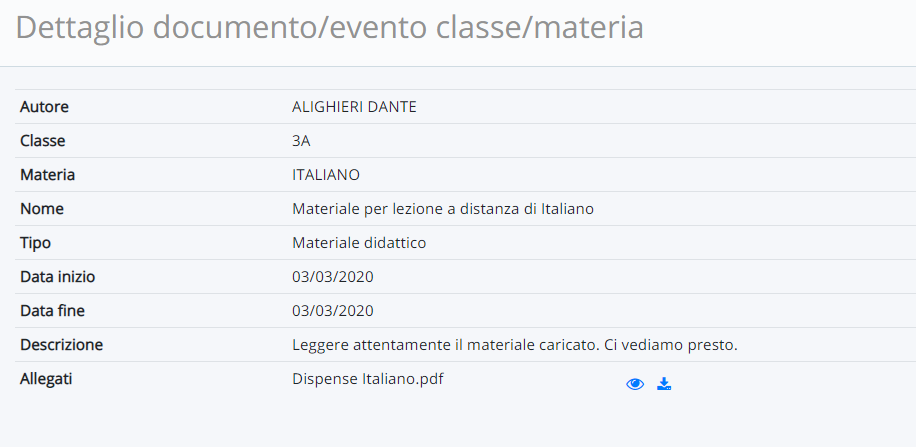This screenshot has height=447, width=916.
Task: Click the Materia field label
Action: [47, 175]
